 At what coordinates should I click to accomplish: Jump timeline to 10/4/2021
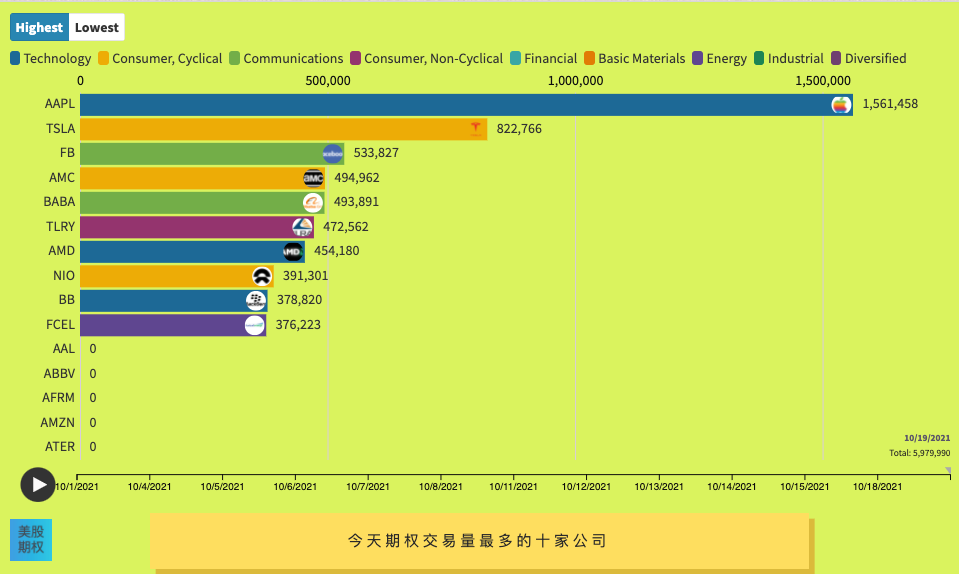(x=149, y=487)
